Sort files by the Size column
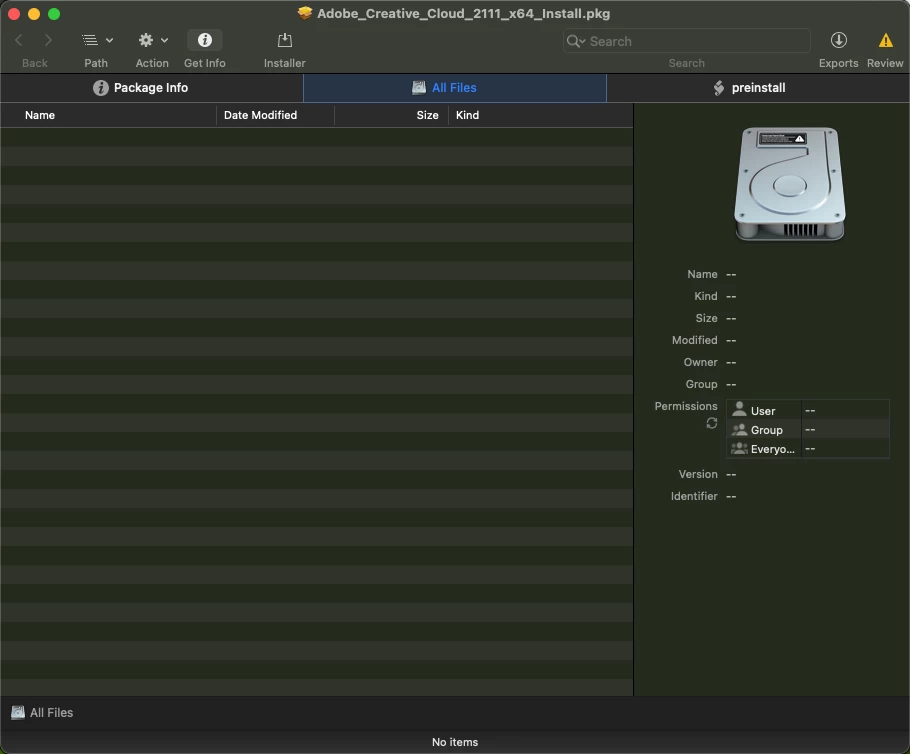Image resolution: width=910 pixels, height=754 pixels. coord(391,115)
